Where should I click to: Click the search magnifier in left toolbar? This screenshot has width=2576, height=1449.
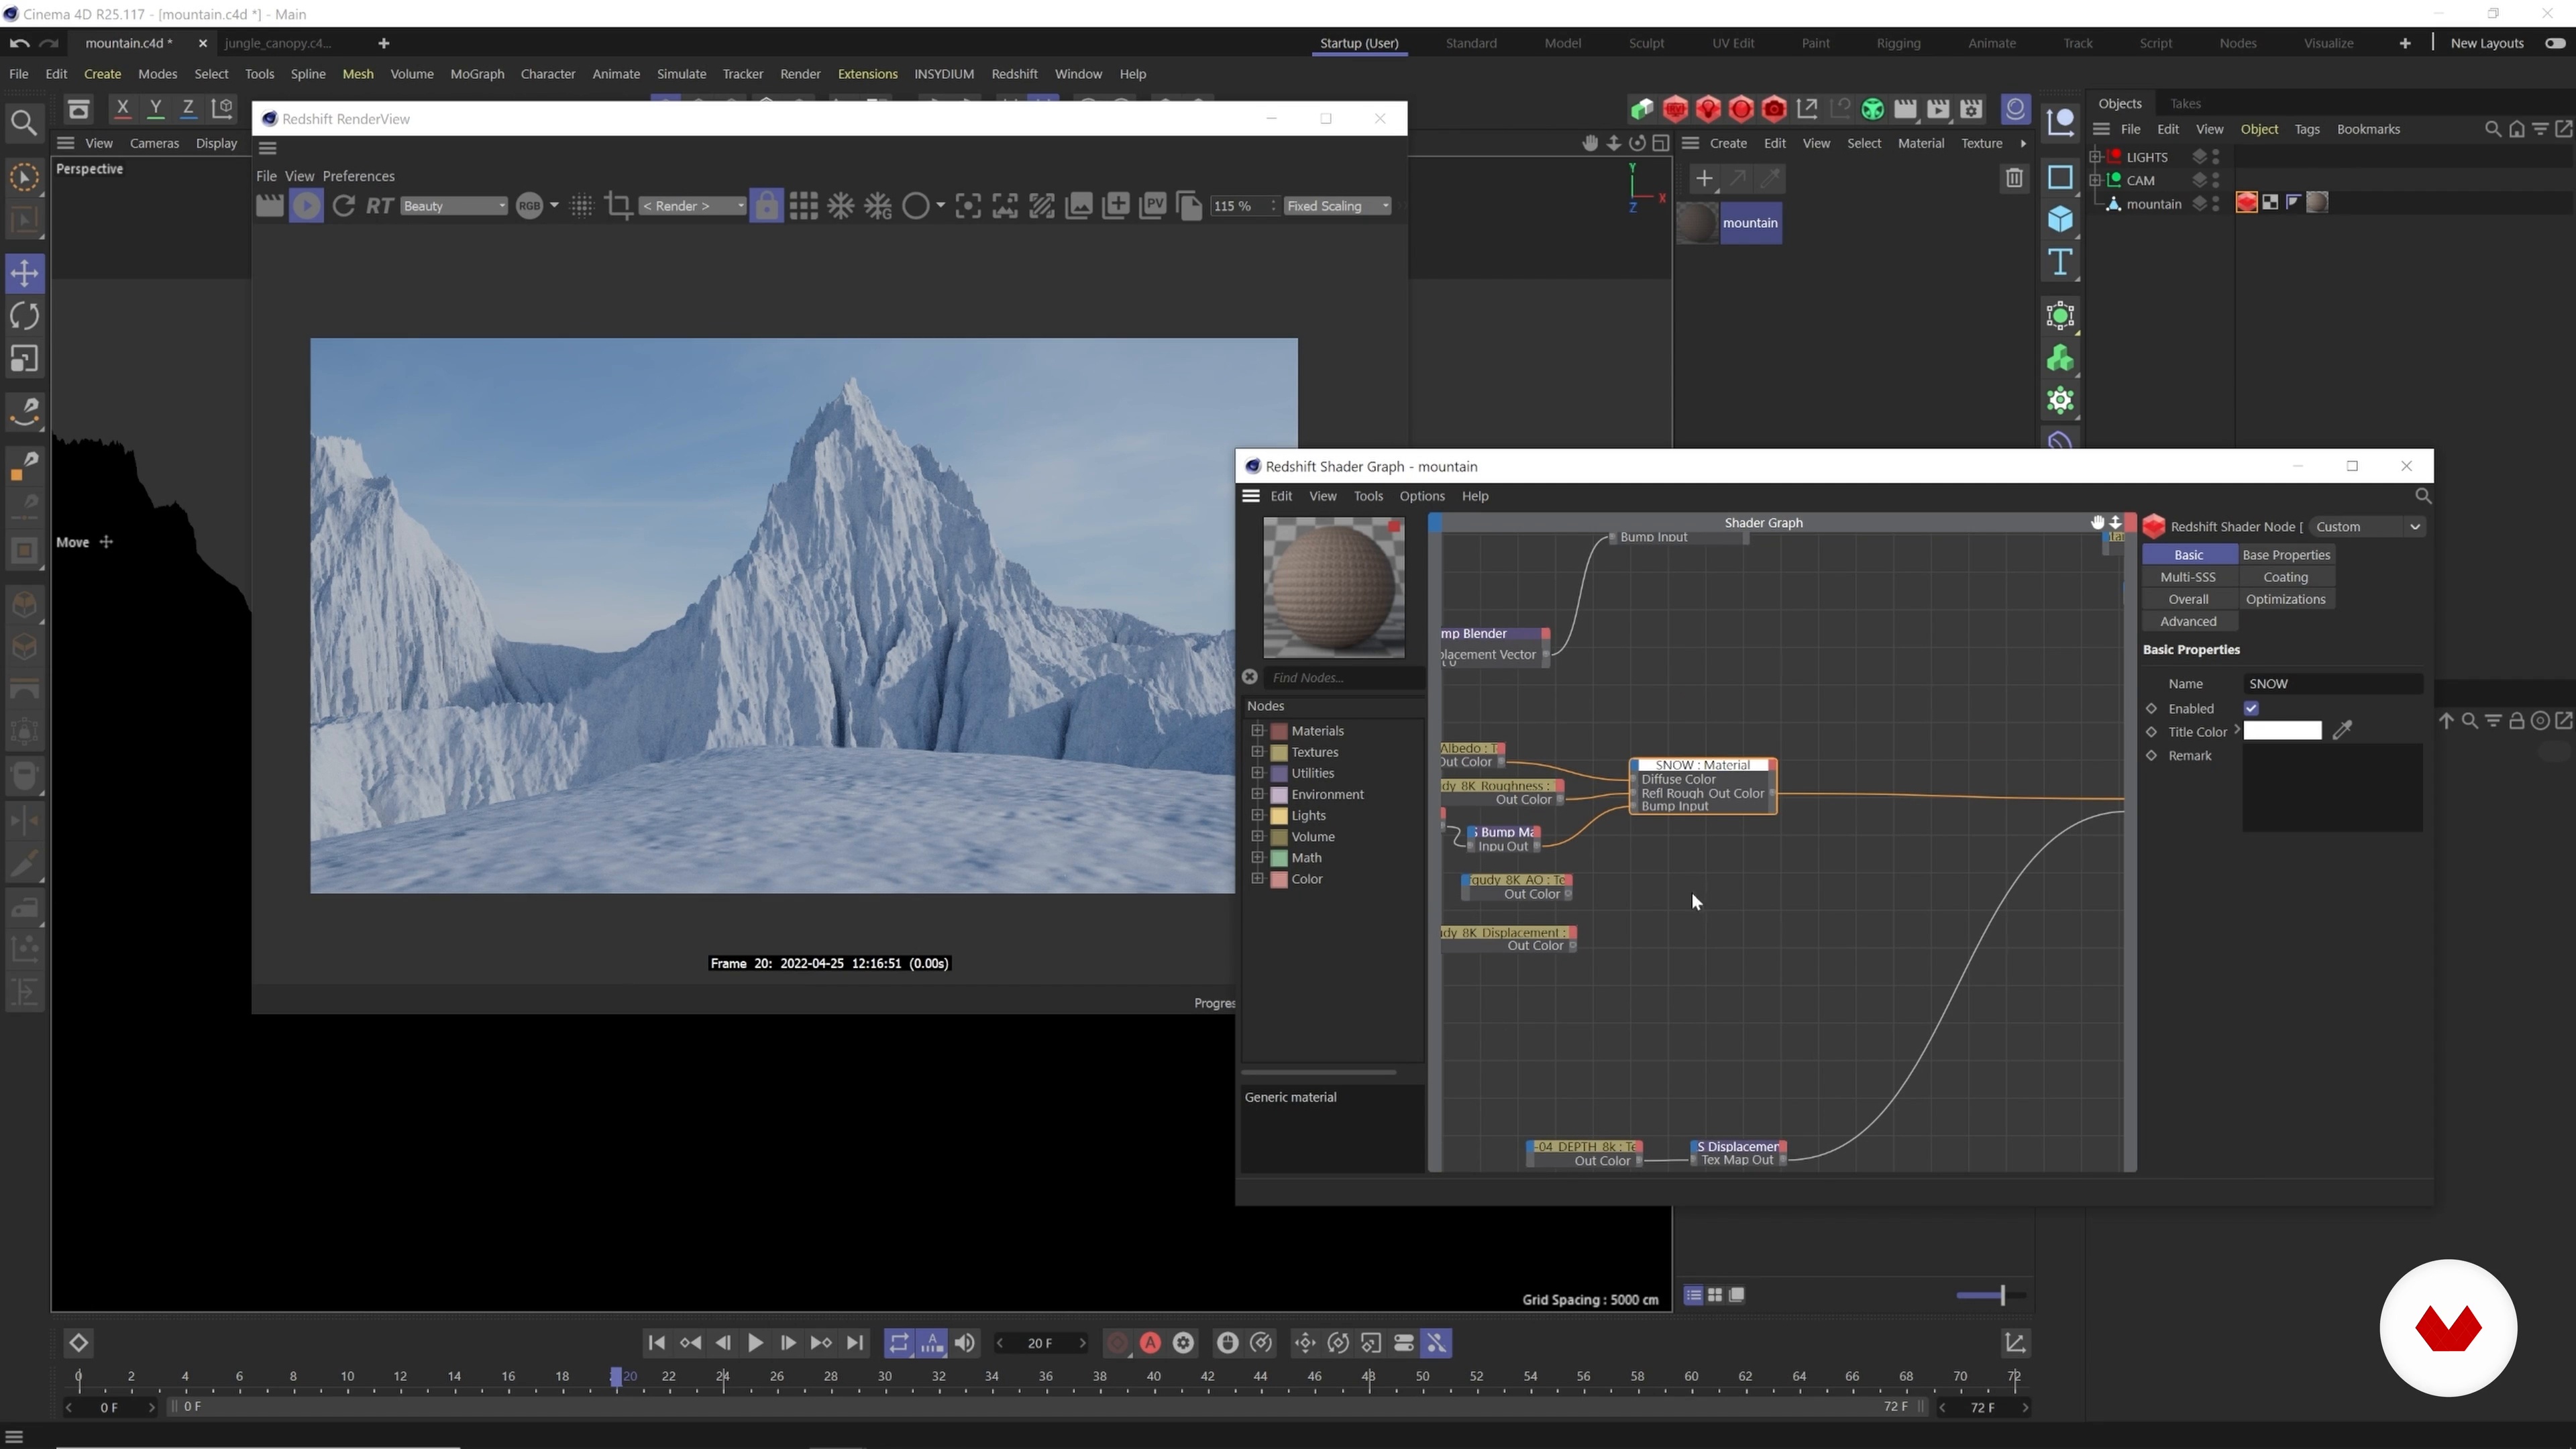point(24,123)
